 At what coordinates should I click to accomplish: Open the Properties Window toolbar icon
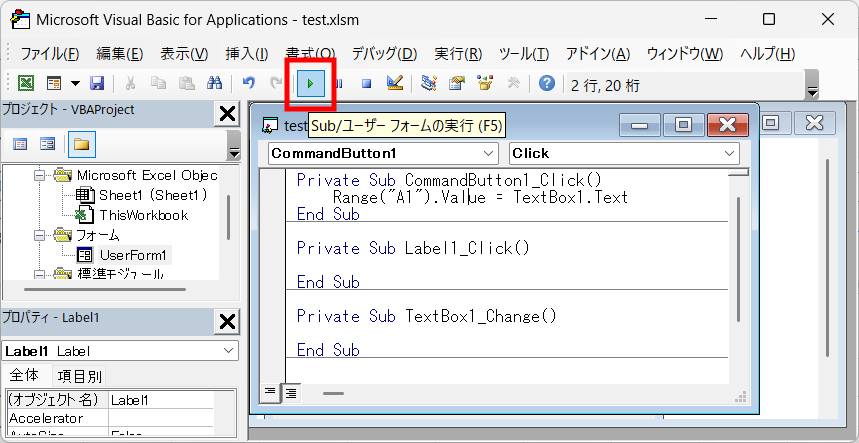(x=457, y=83)
